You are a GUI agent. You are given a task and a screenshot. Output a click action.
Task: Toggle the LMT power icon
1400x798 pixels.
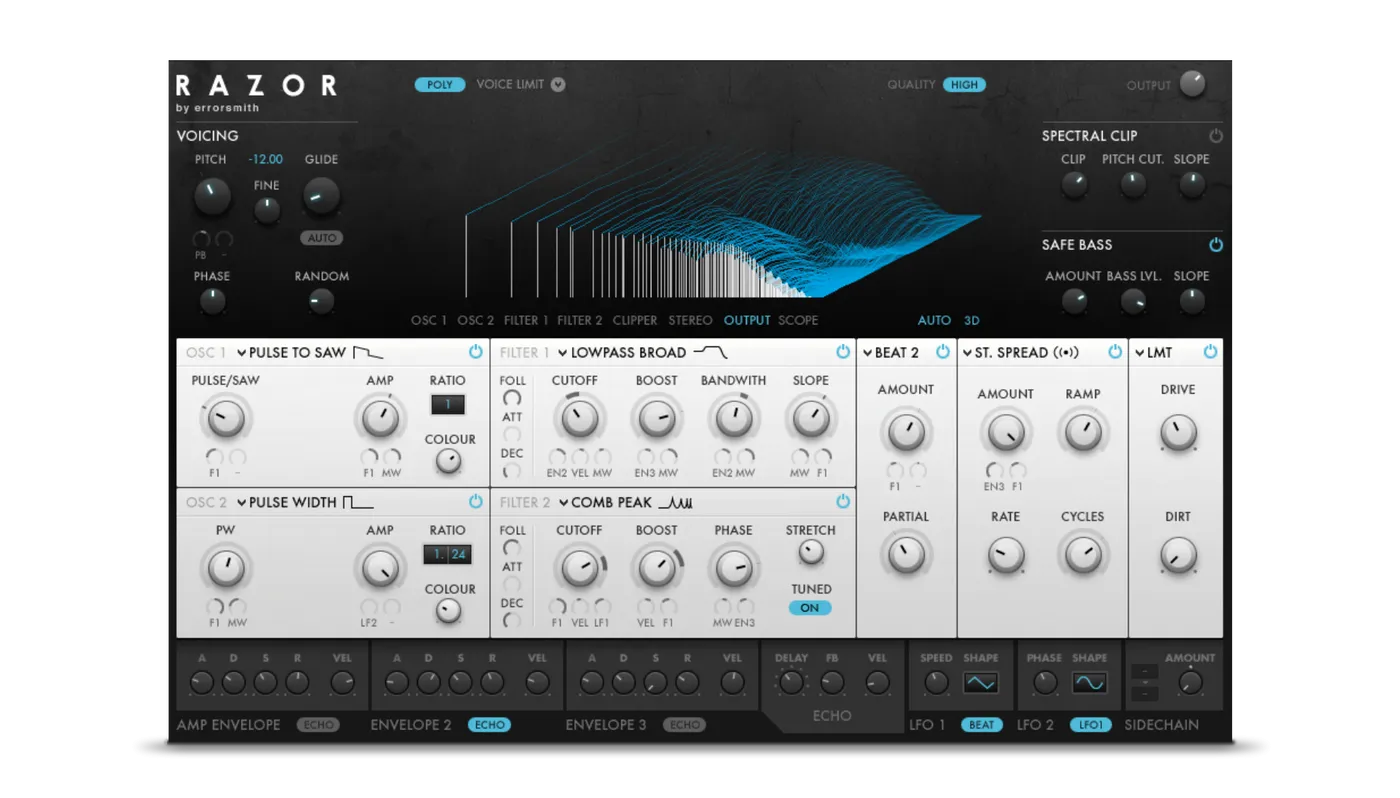[1210, 352]
